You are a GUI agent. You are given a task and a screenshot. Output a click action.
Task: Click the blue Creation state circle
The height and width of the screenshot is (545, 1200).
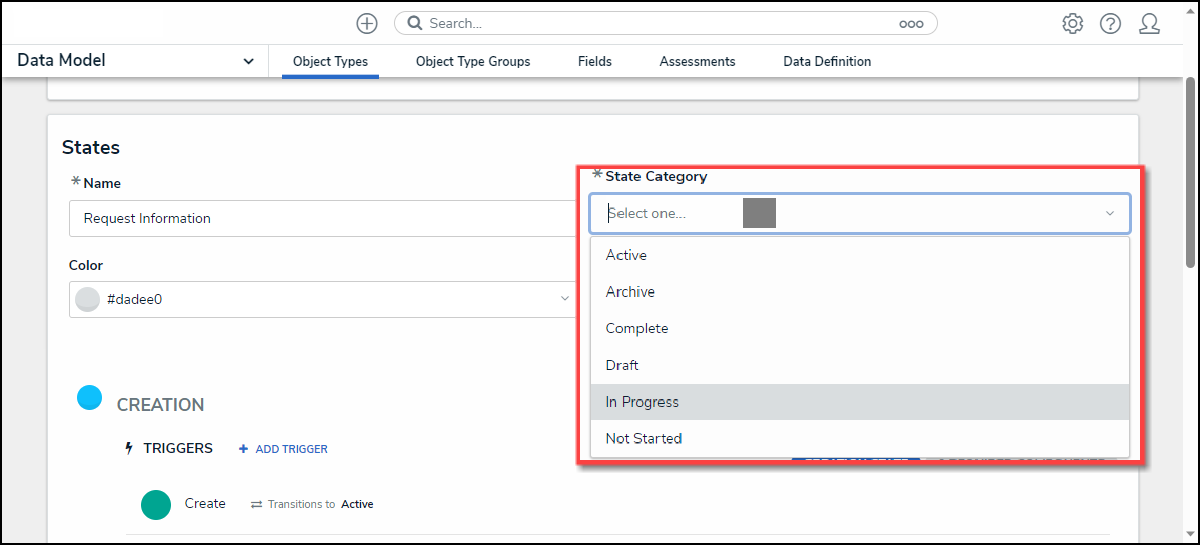tap(90, 398)
